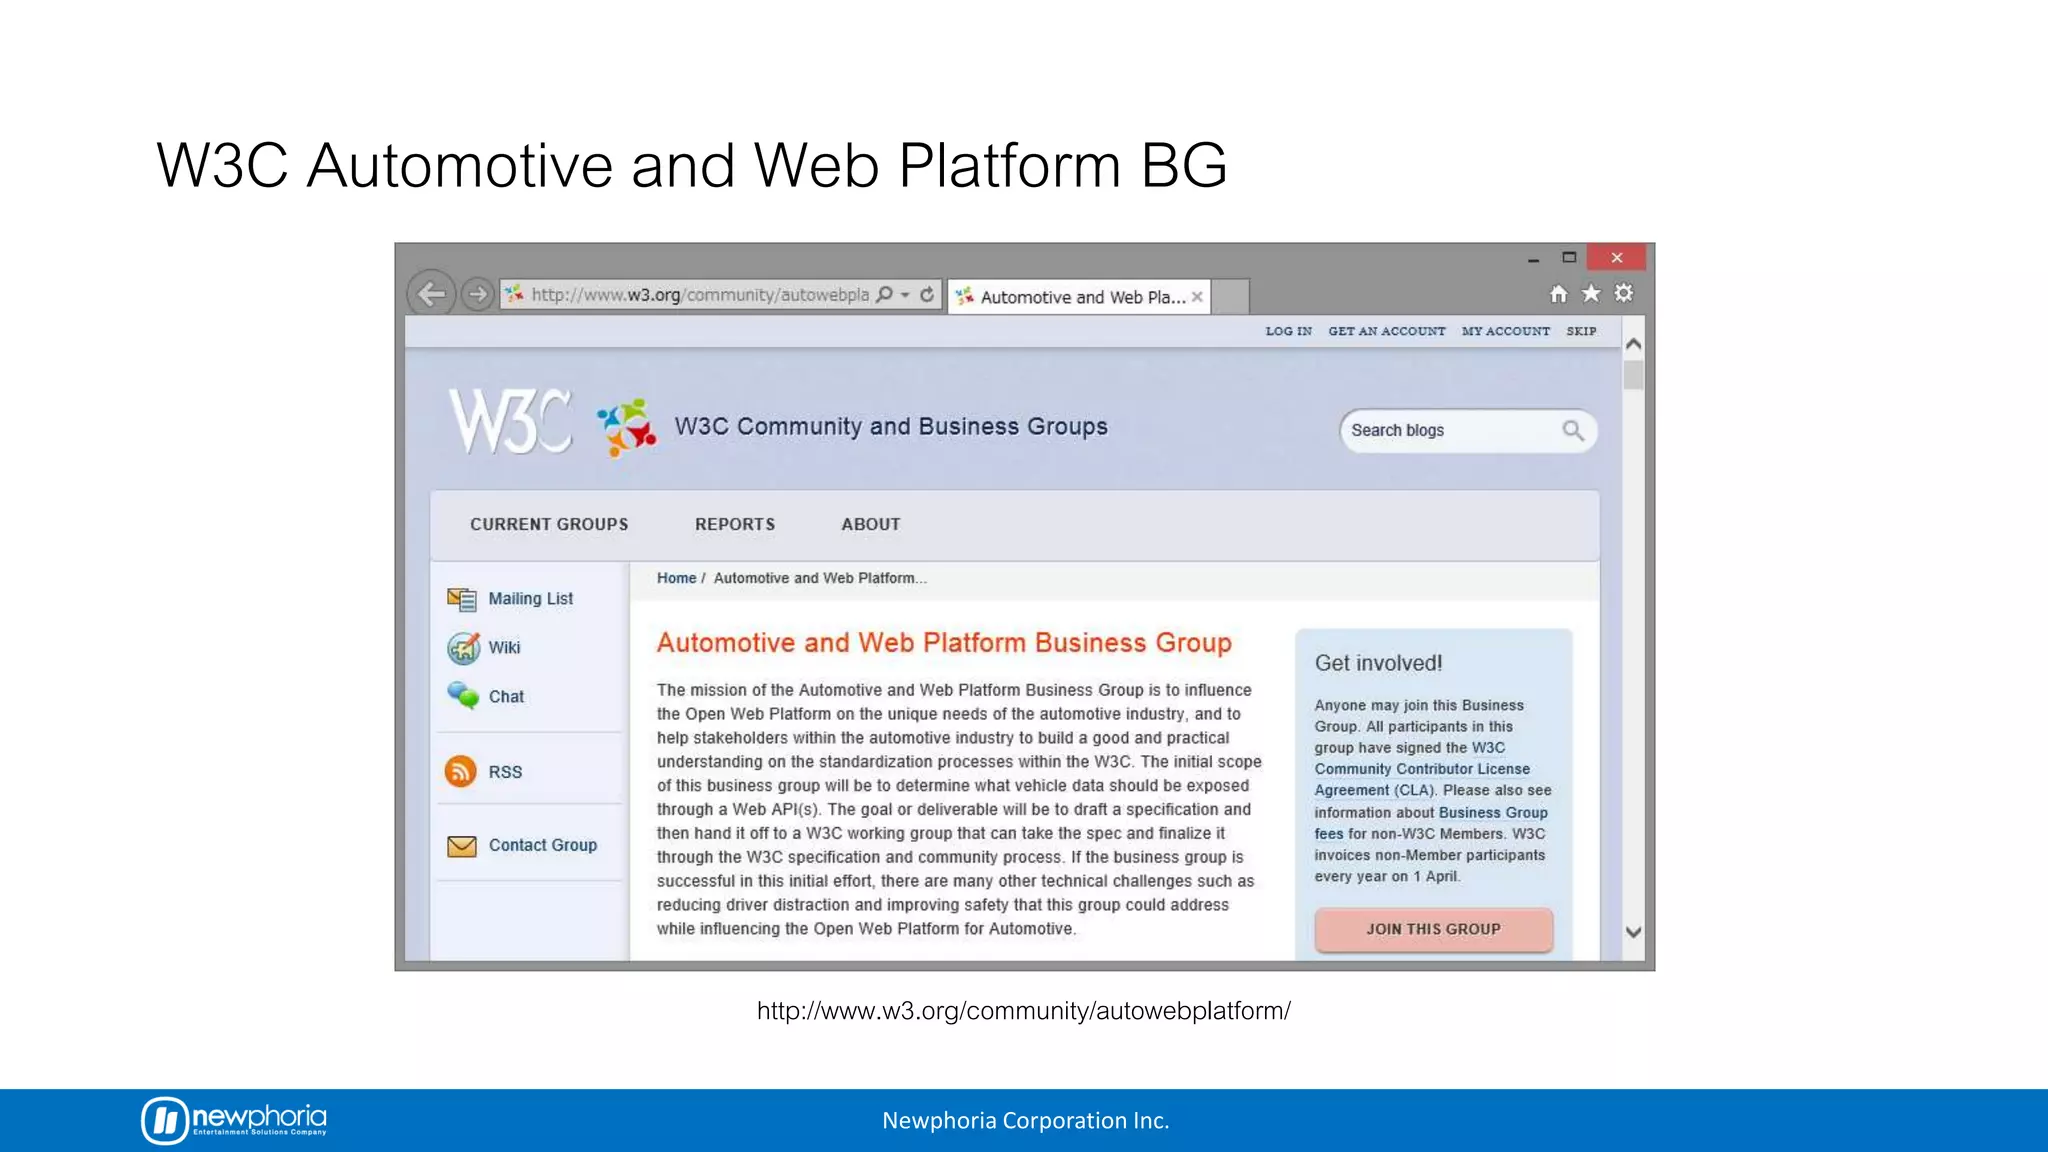Click the search magnifier in Search blogs

(1573, 430)
